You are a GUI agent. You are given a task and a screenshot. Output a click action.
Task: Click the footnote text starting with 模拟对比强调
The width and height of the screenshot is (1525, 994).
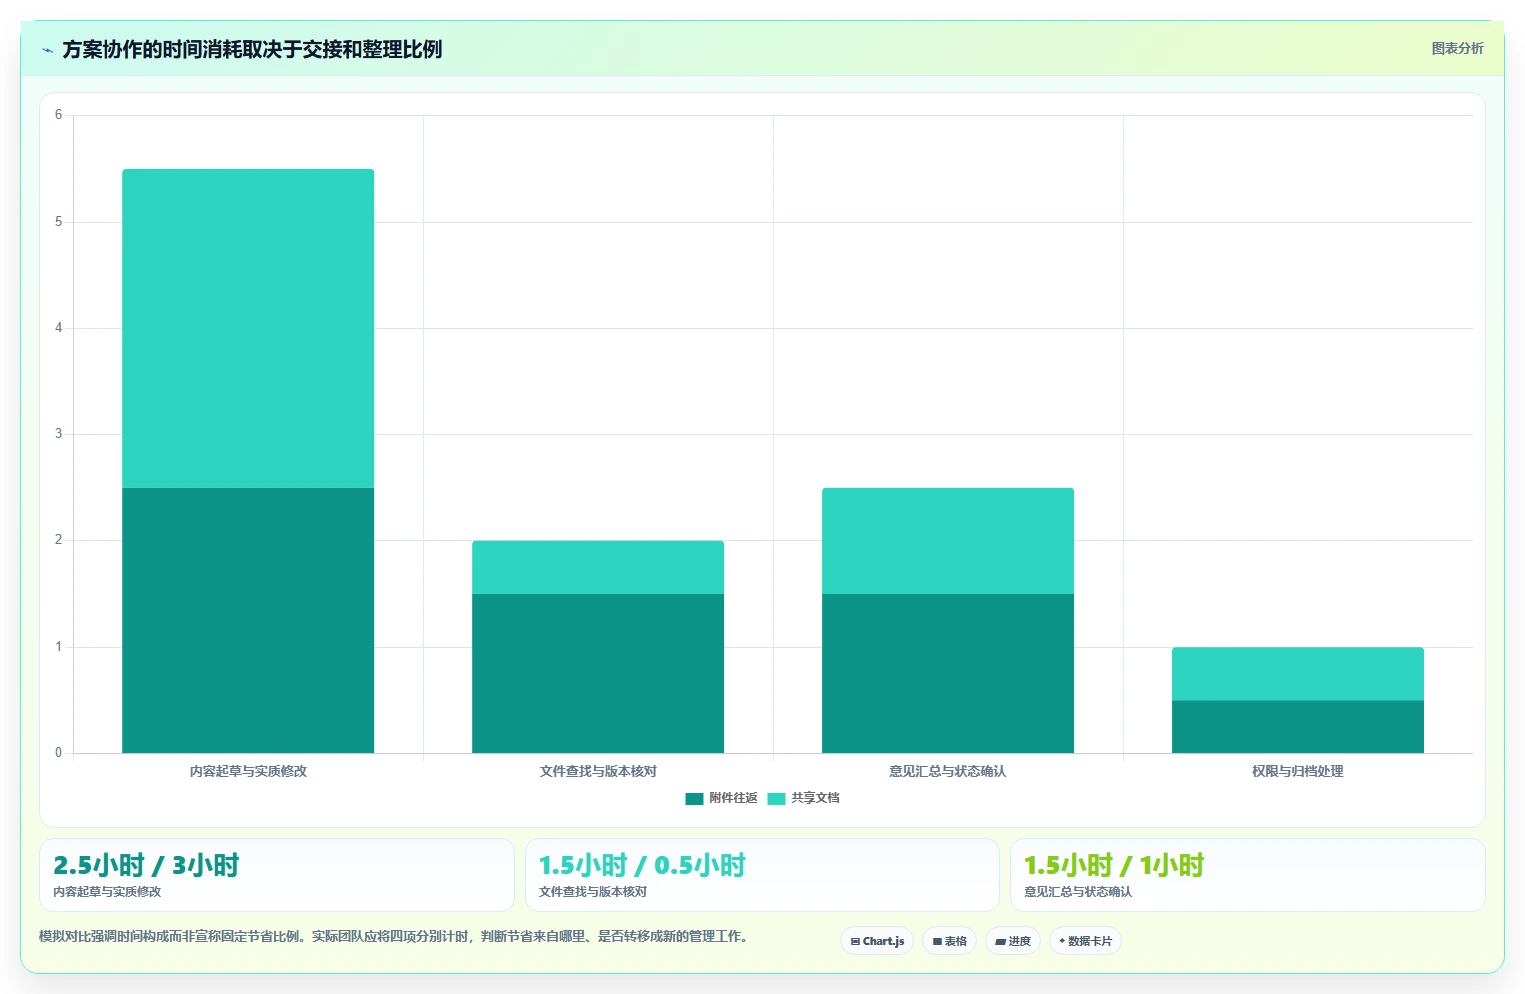click(x=393, y=936)
